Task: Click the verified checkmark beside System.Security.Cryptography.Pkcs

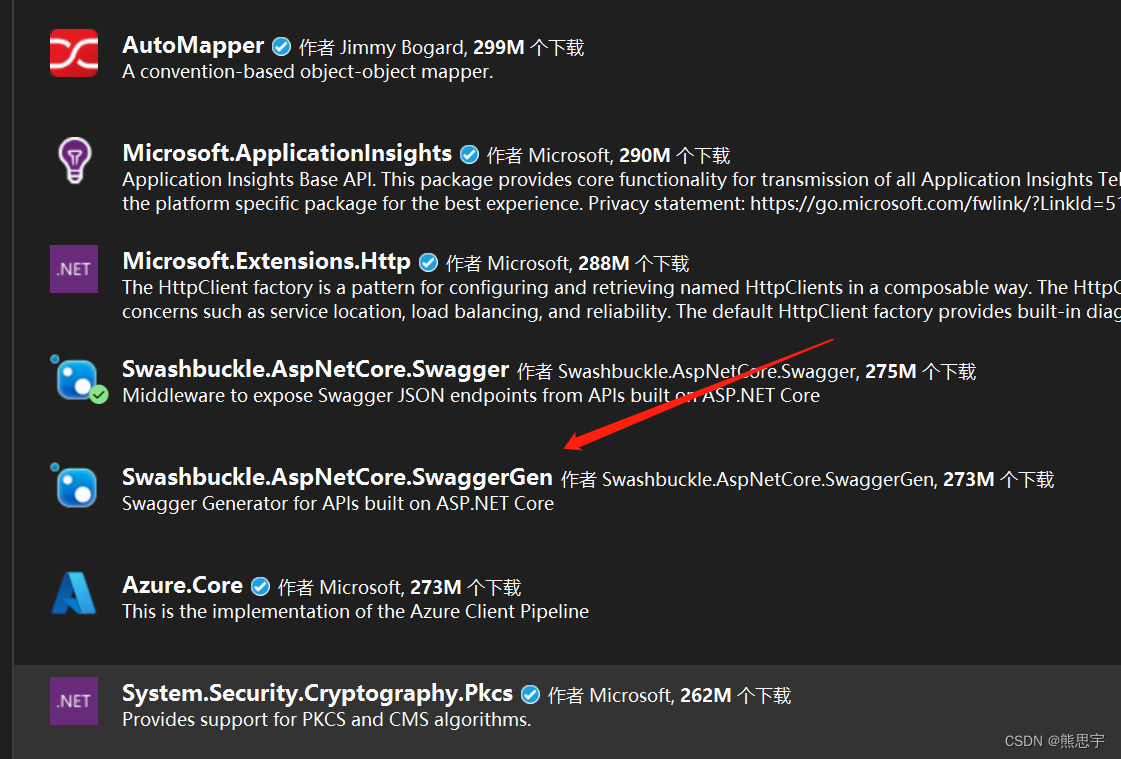Action: point(530,694)
